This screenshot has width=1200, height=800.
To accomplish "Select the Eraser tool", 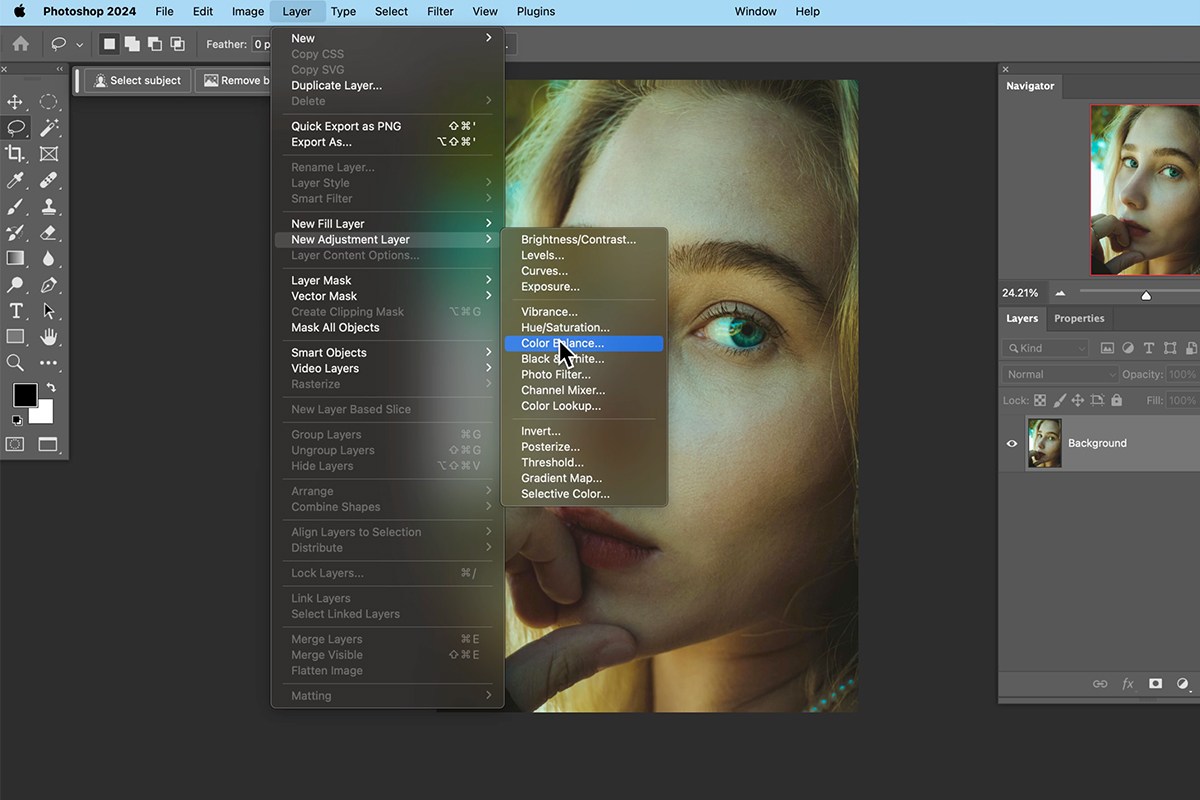I will 48,232.
